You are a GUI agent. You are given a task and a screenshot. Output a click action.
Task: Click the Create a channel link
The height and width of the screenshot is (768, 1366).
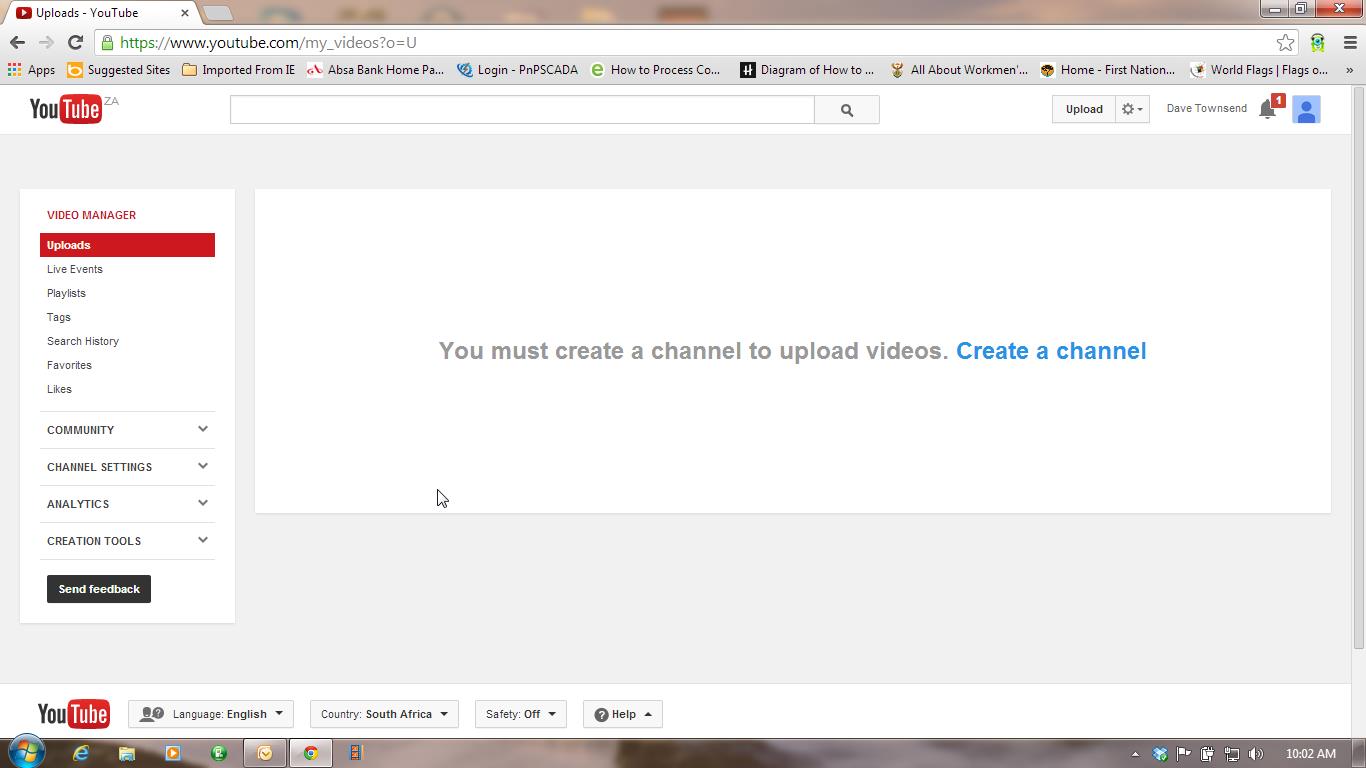tap(1051, 351)
